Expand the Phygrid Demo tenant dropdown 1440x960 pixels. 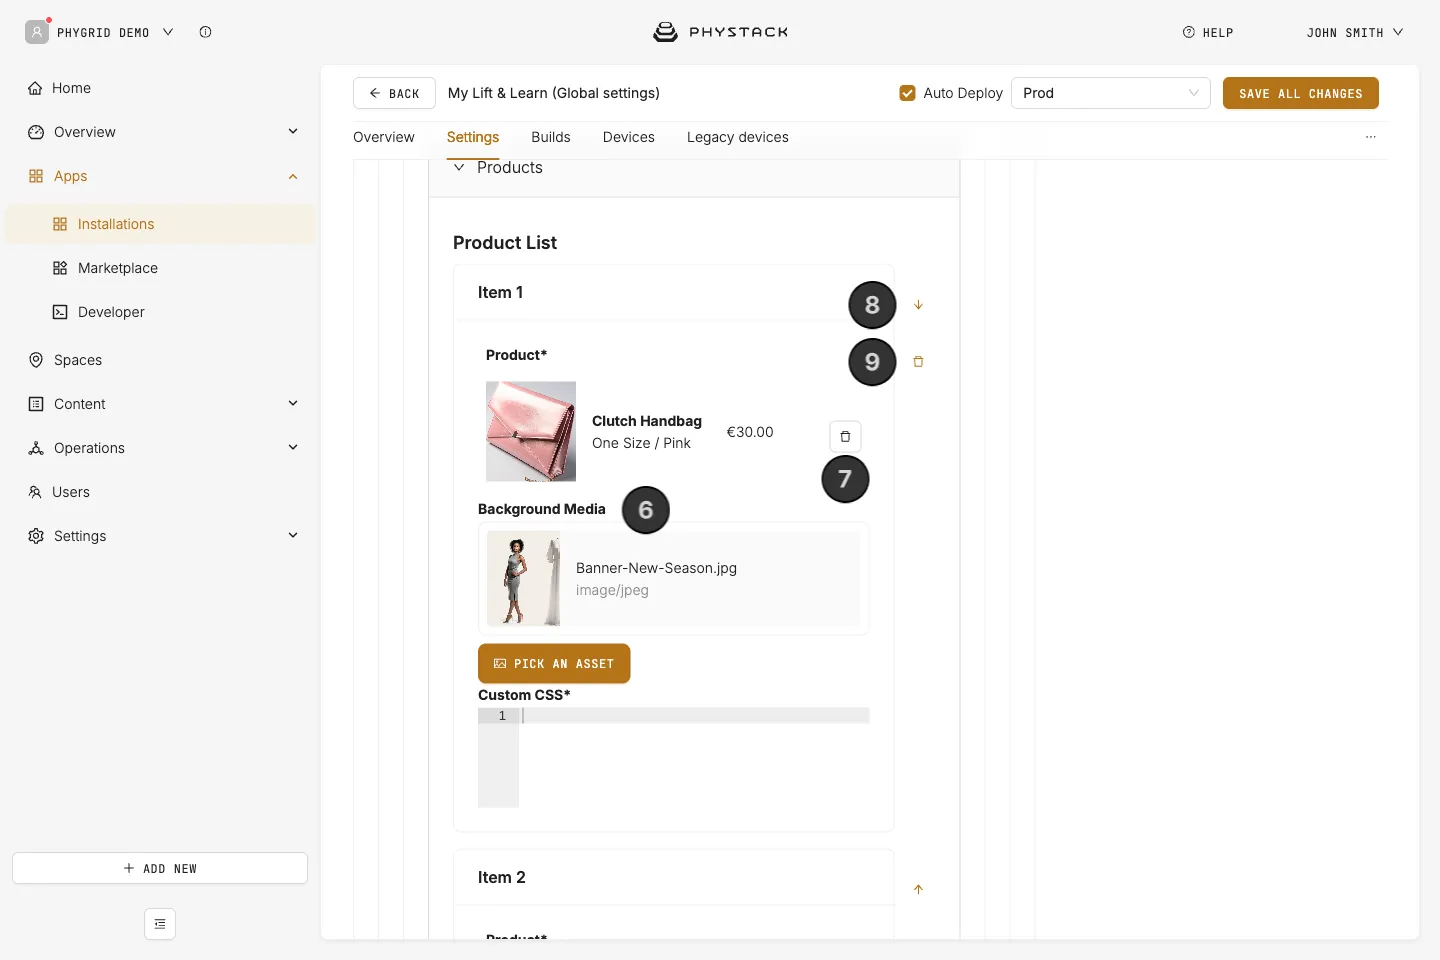[168, 32]
